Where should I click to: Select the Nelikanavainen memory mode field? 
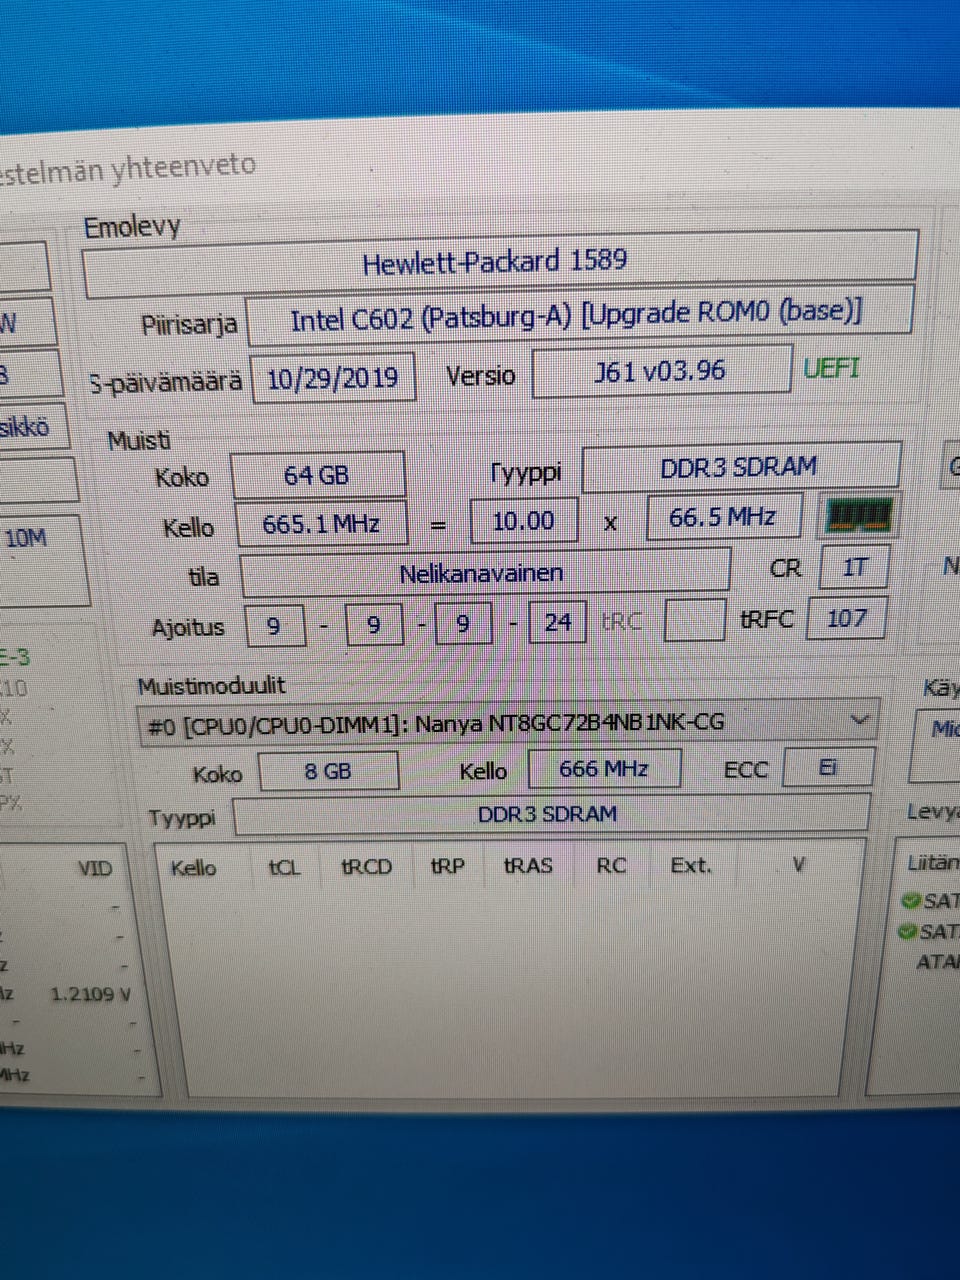point(485,573)
